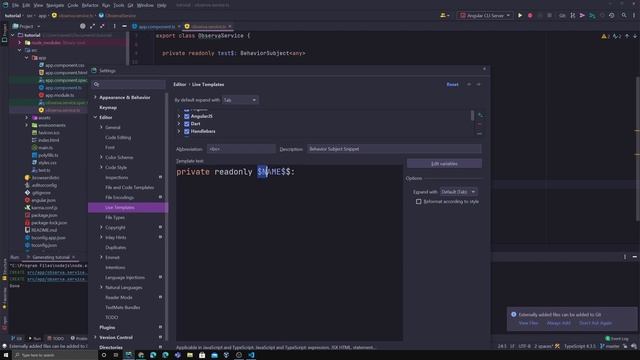Select Keymap in settings tree
The height and width of the screenshot is (360, 640).
pos(108,108)
